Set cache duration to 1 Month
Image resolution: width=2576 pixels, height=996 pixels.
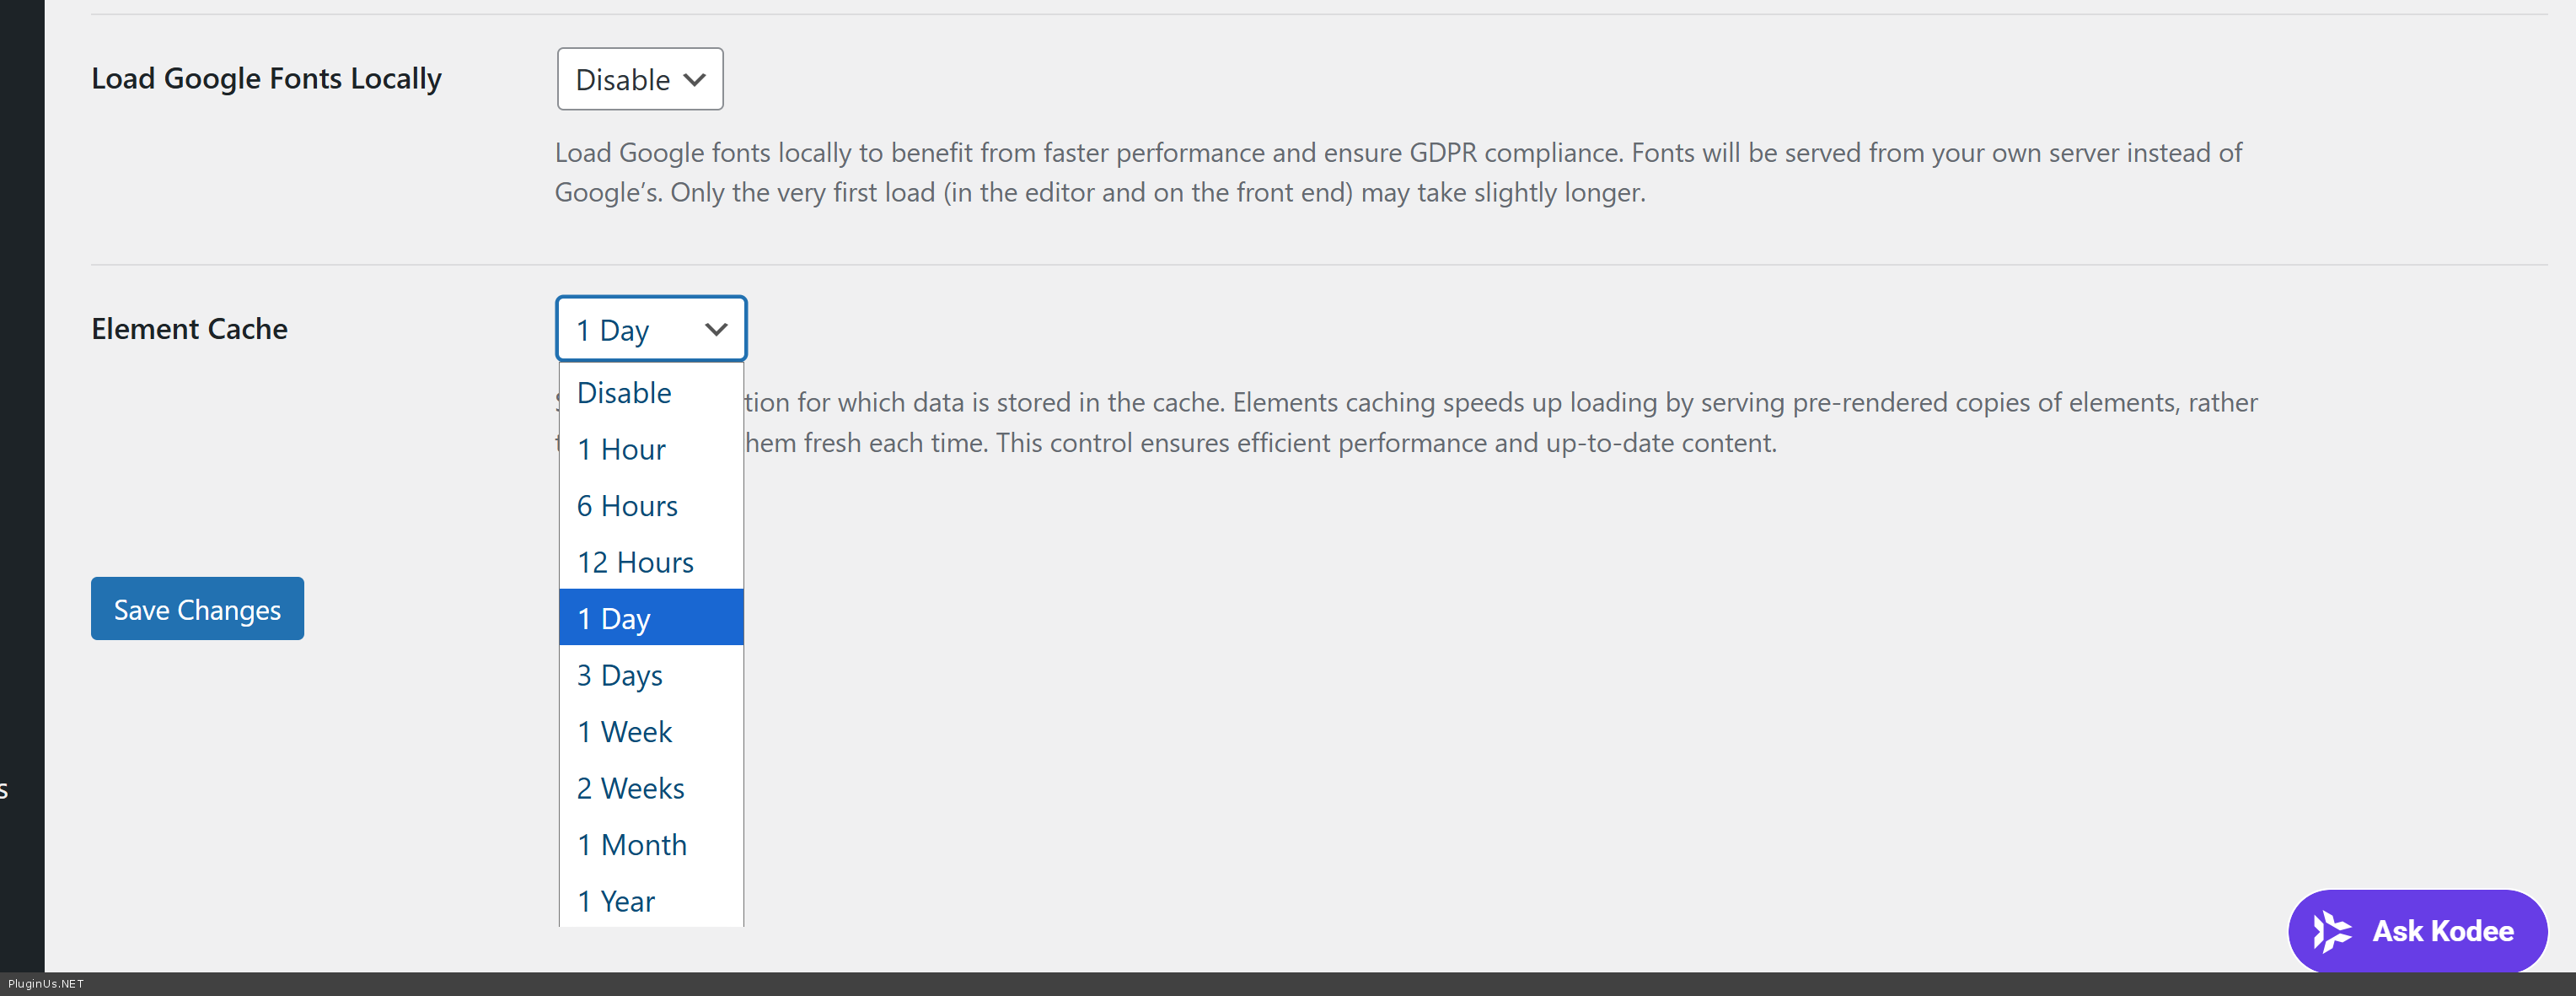pos(632,845)
